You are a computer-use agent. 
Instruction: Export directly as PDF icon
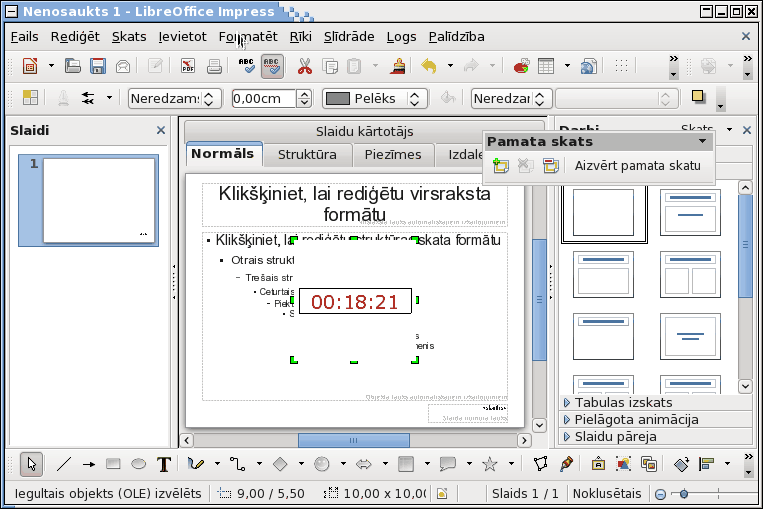pos(188,66)
